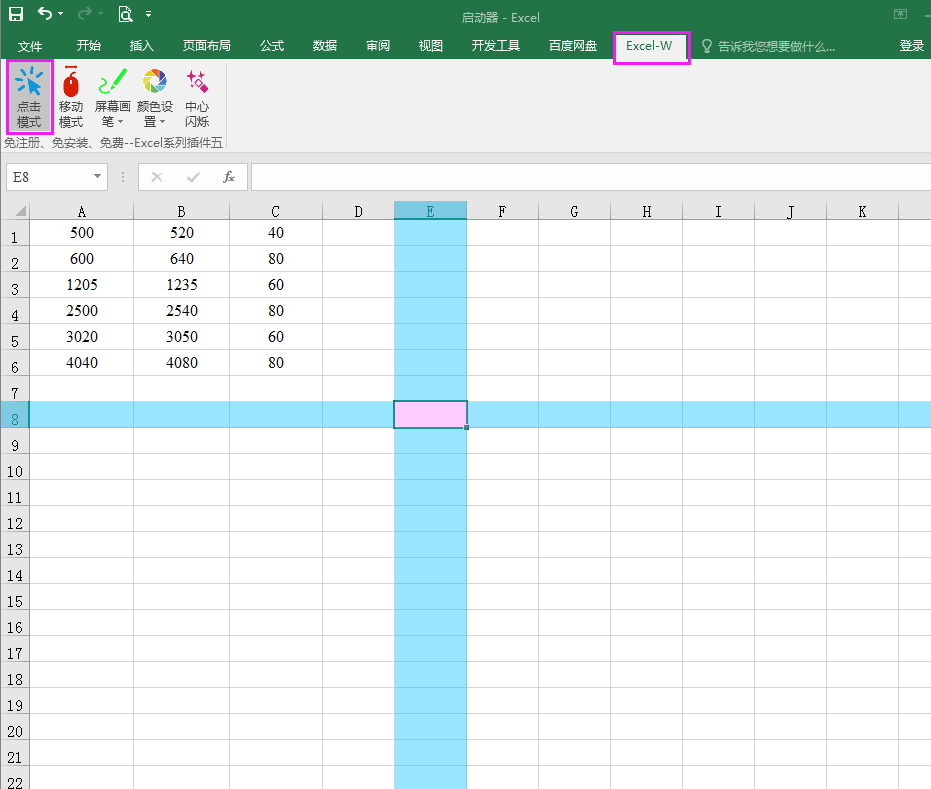Select row 8 header
Screen dimensions: 931x789
pyautogui.click(x=15, y=415)
